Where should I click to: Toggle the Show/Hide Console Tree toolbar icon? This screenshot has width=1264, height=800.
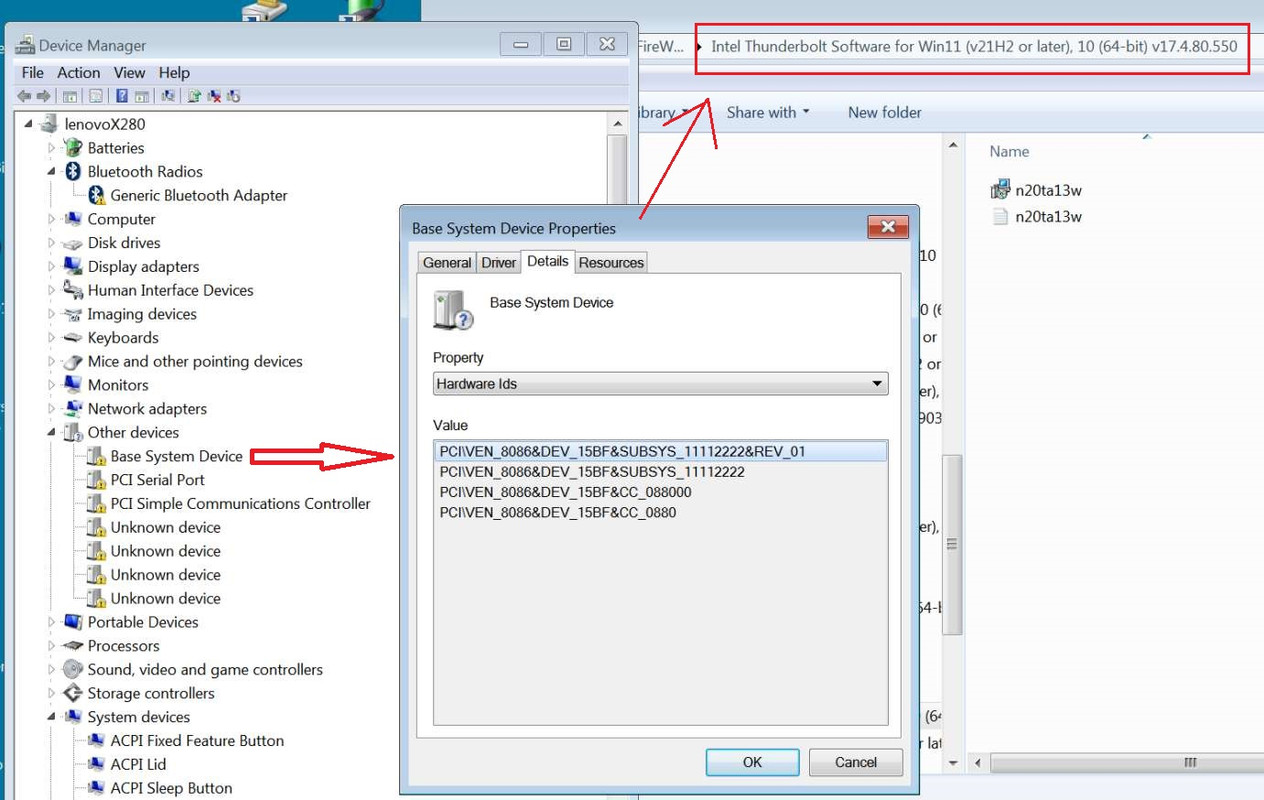(x=70, y=96)
